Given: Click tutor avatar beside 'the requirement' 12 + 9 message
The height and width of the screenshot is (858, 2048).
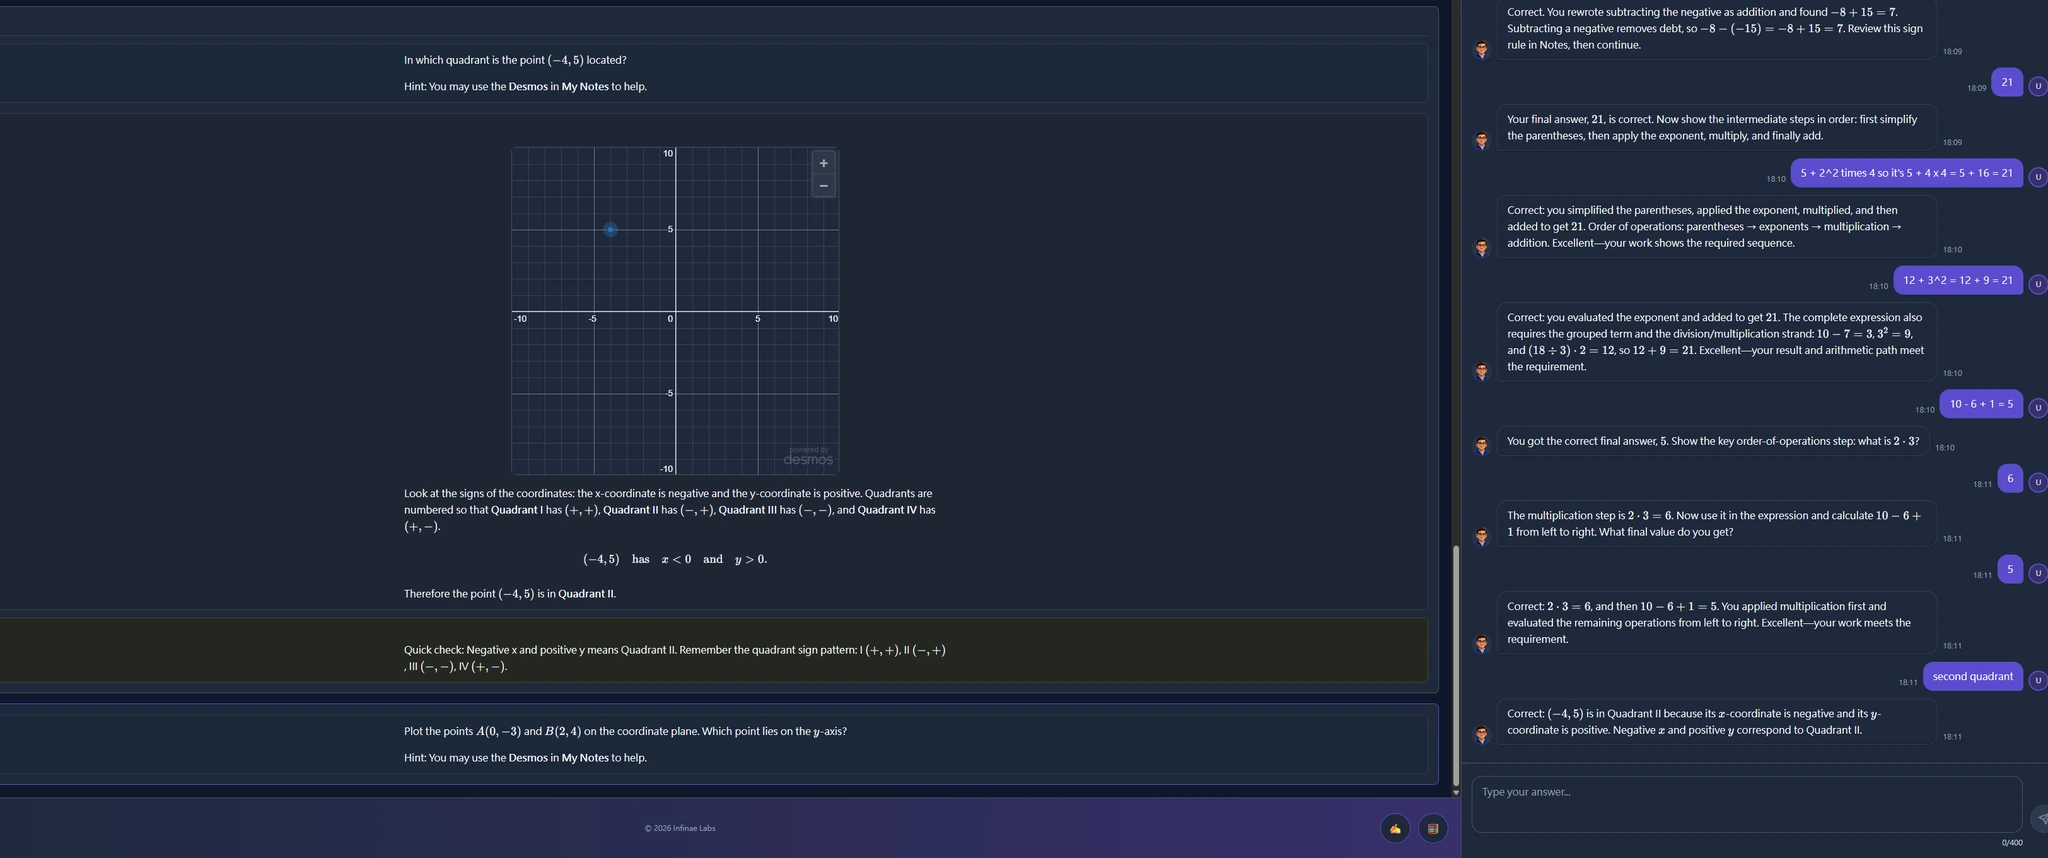Looking at the screenshot, I should pyautogui.click(x=1482, y=371).
